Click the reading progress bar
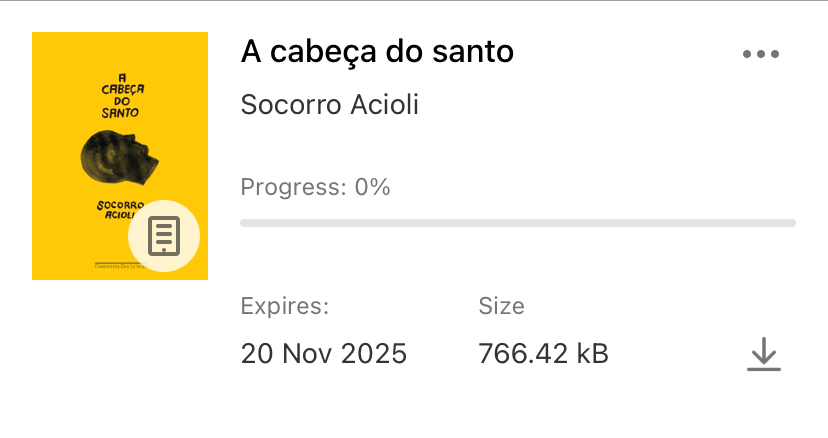The width and height of the screenshot is (828, 438). tap(517, 222)
